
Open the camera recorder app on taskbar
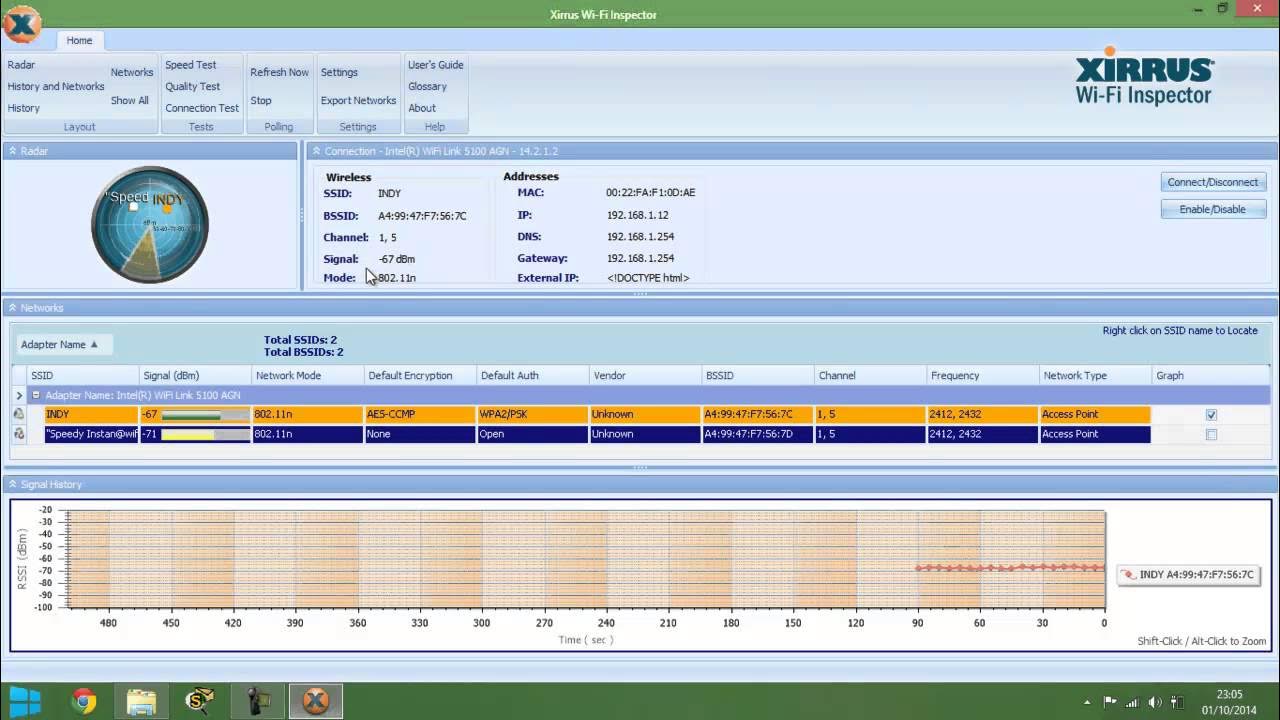[x=257, y=701]
